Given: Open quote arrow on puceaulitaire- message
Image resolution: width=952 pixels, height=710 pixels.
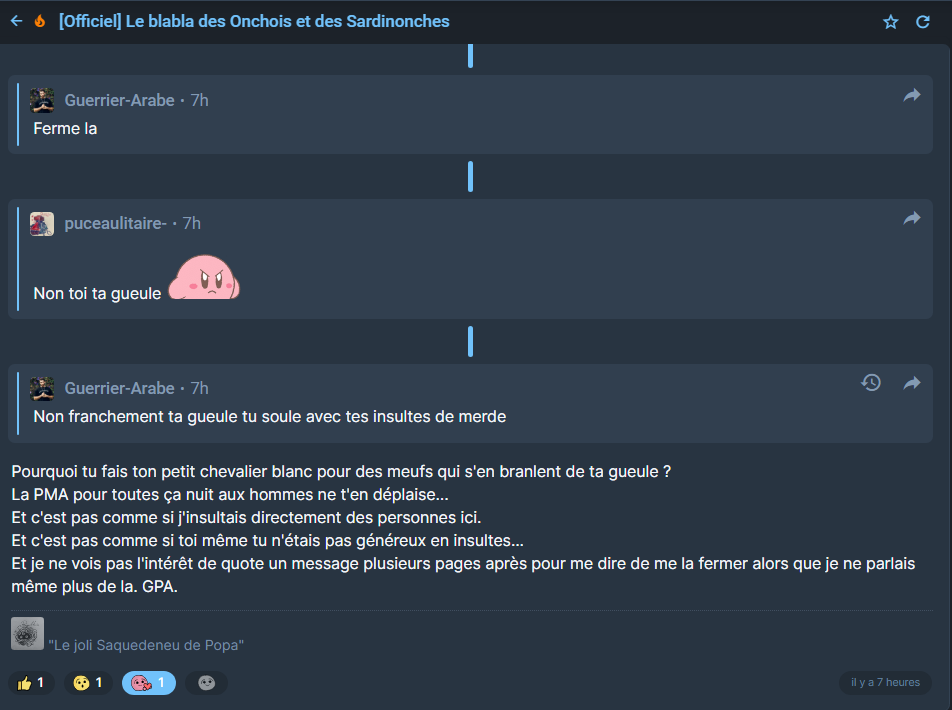Looking at the screenshot, I should (x=912, y=218).
